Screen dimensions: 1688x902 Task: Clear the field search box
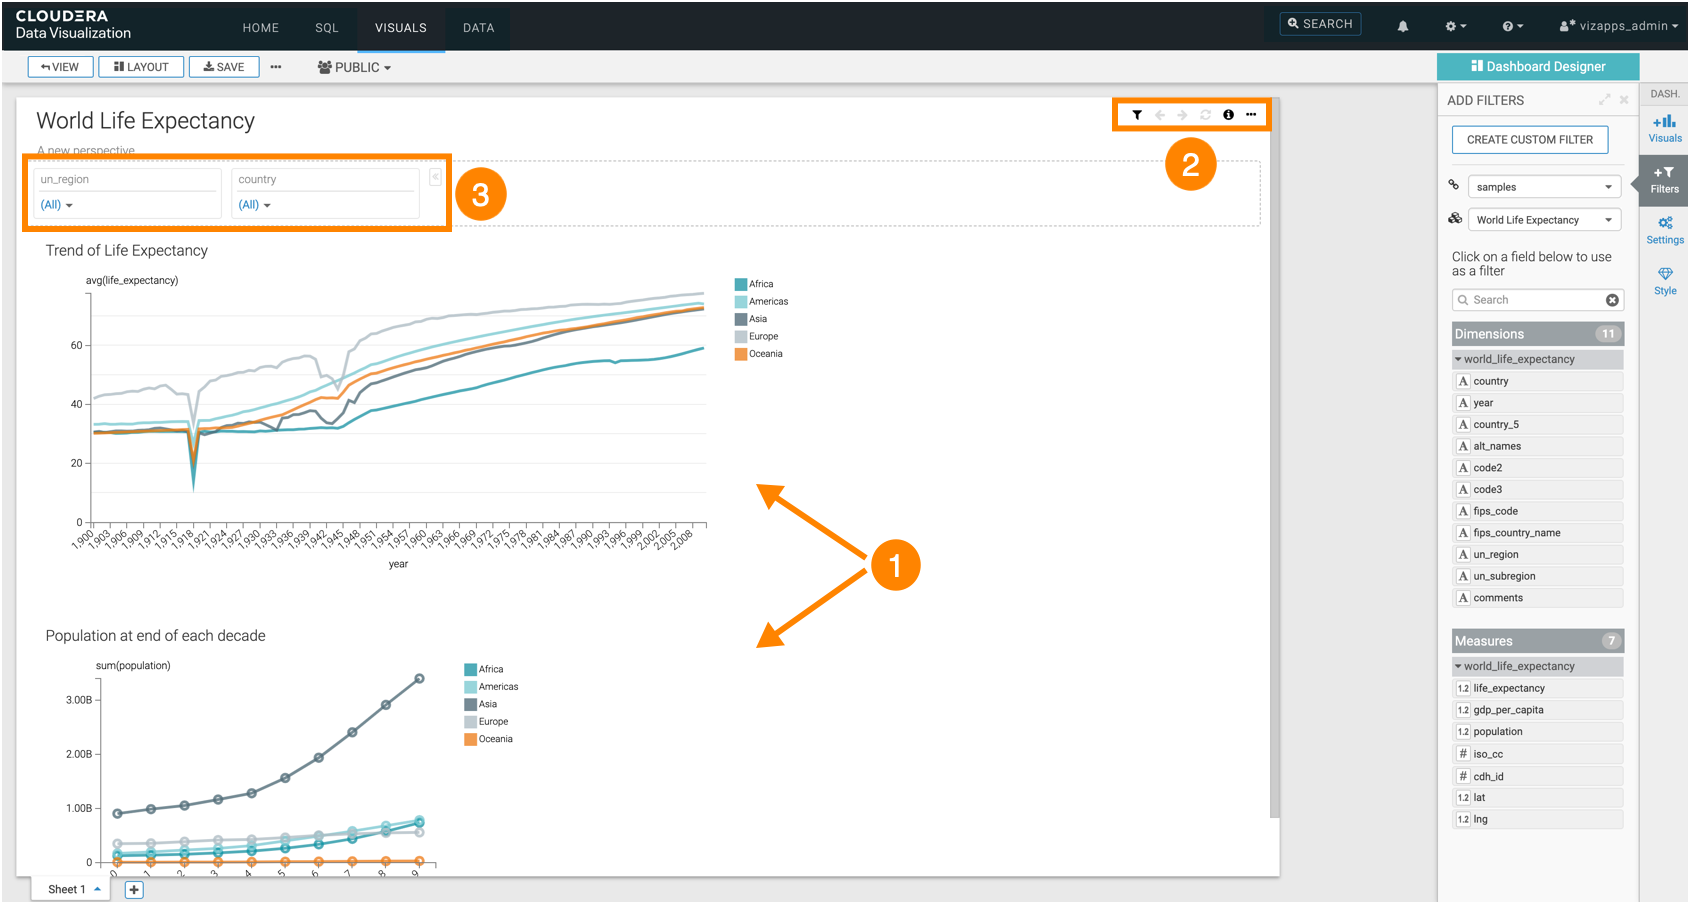(x=1612, y=300)
